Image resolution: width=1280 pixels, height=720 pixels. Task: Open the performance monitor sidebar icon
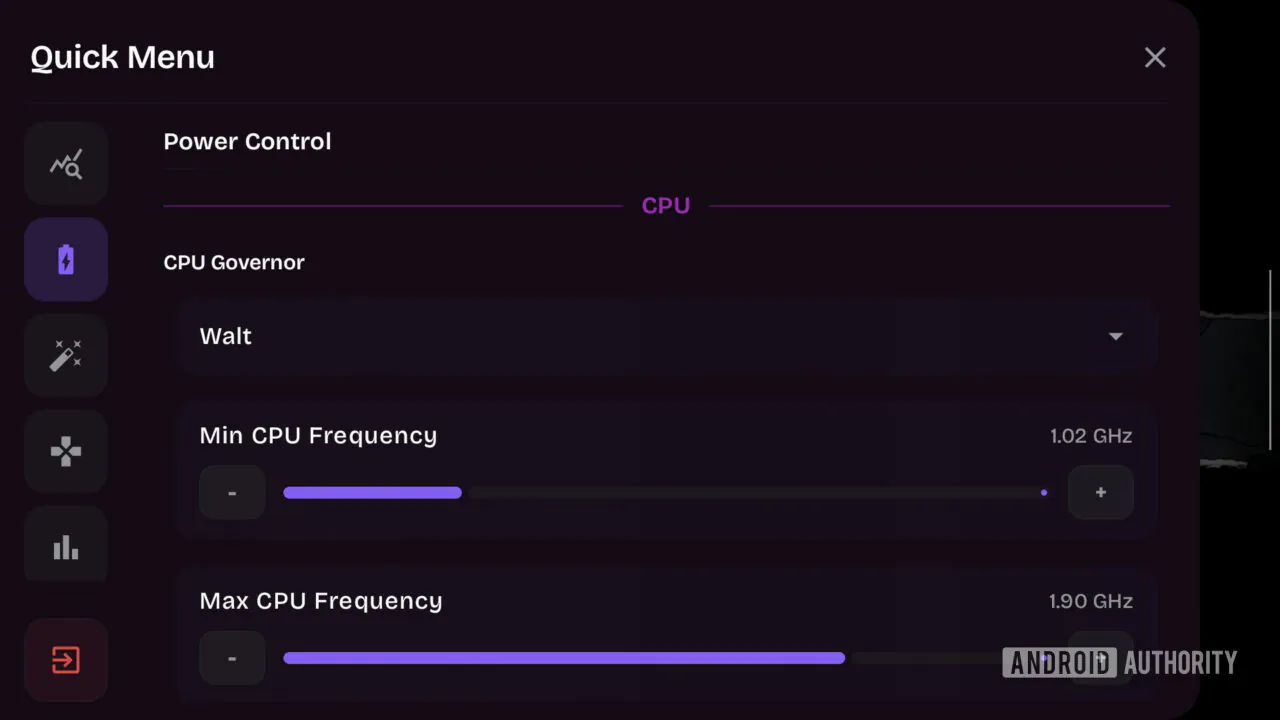pyautogui.click(x=66, y=164)
